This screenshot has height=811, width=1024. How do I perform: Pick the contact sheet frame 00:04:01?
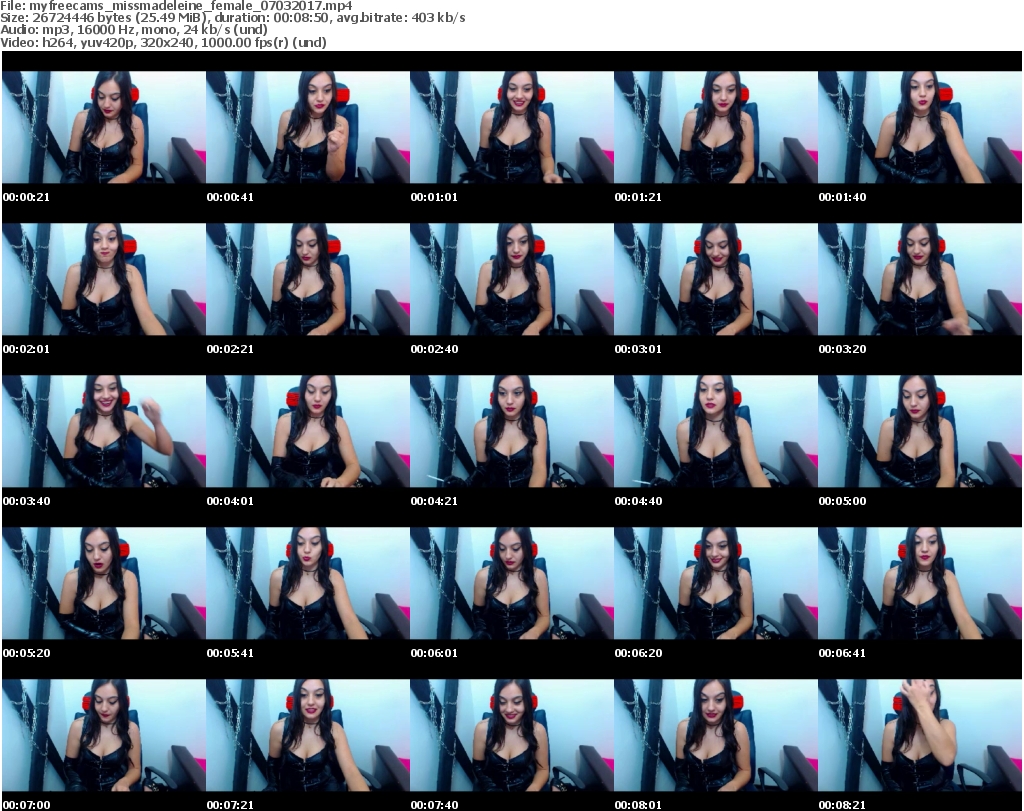308,432
